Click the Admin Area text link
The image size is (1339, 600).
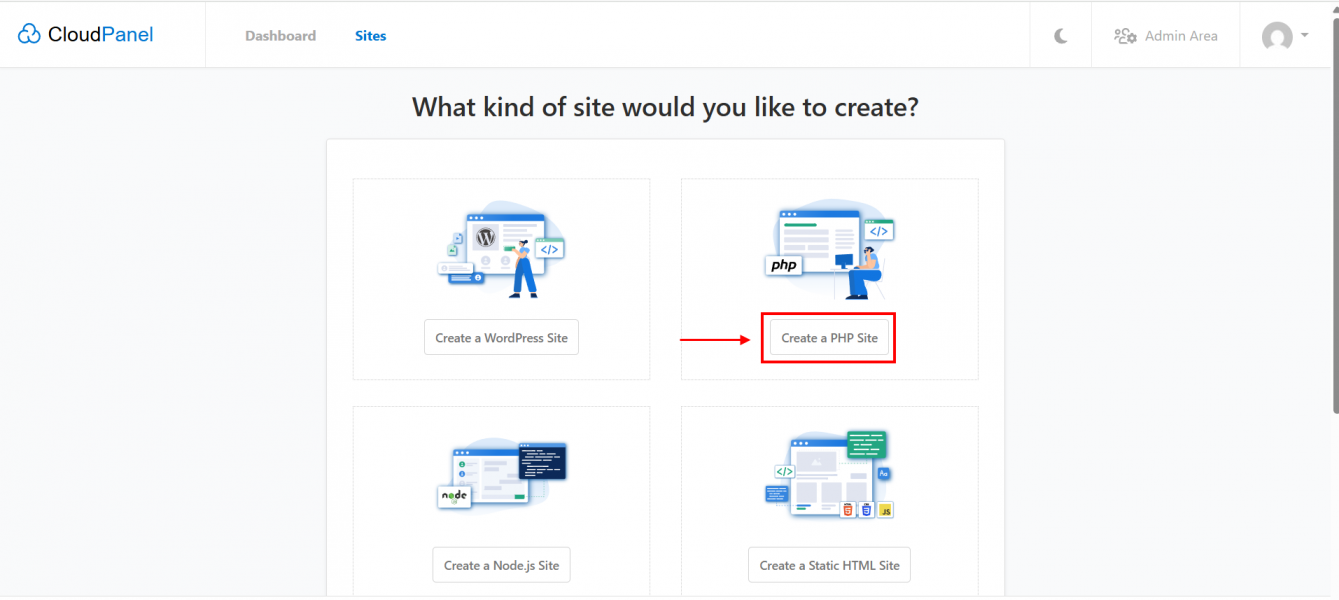coord(1181,36)
